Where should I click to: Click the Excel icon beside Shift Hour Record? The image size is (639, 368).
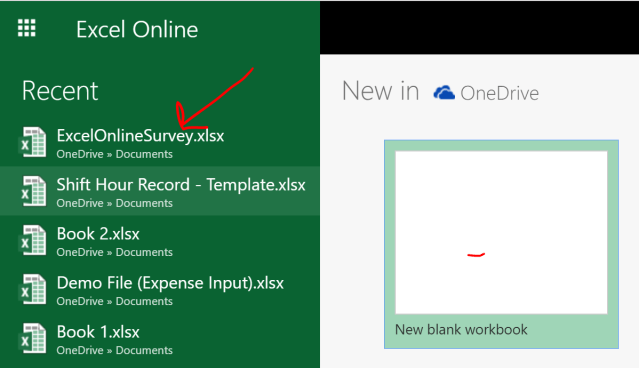(33, 191)
